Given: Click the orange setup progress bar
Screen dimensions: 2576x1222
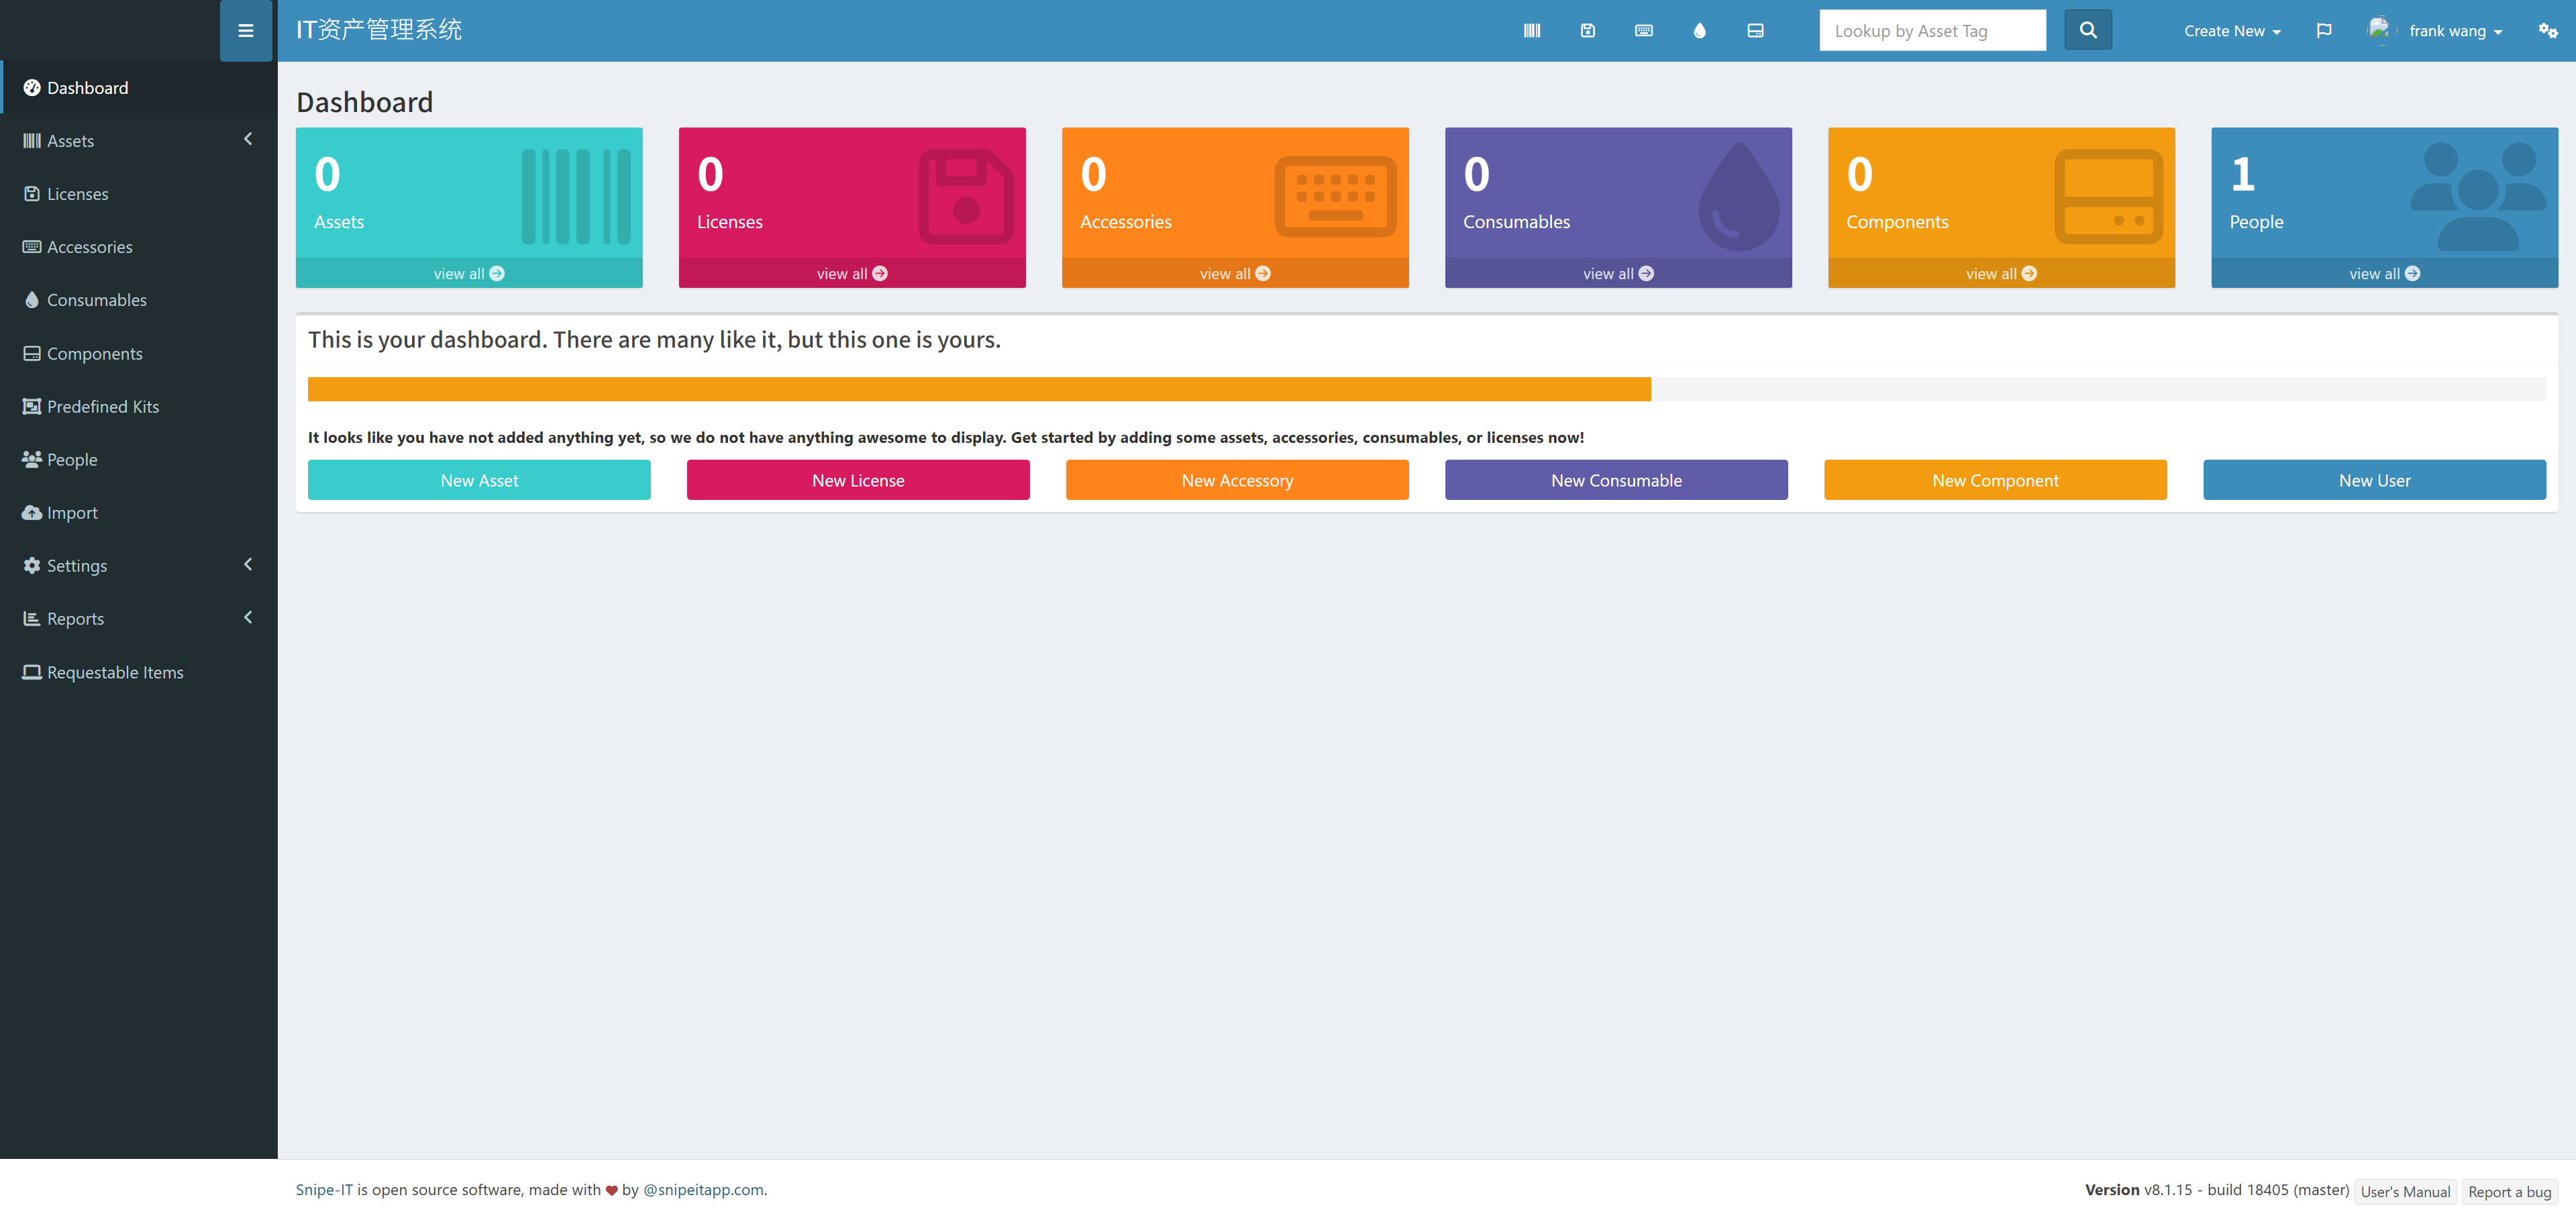Looking at the screenshot, I should click(x=978, y=390).
